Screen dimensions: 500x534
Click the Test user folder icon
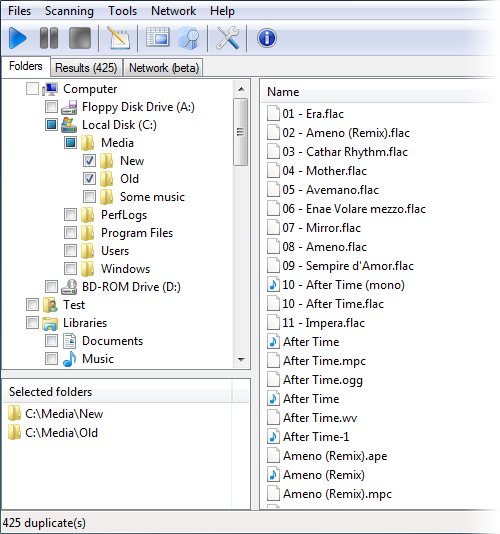[x=50, y=305]
